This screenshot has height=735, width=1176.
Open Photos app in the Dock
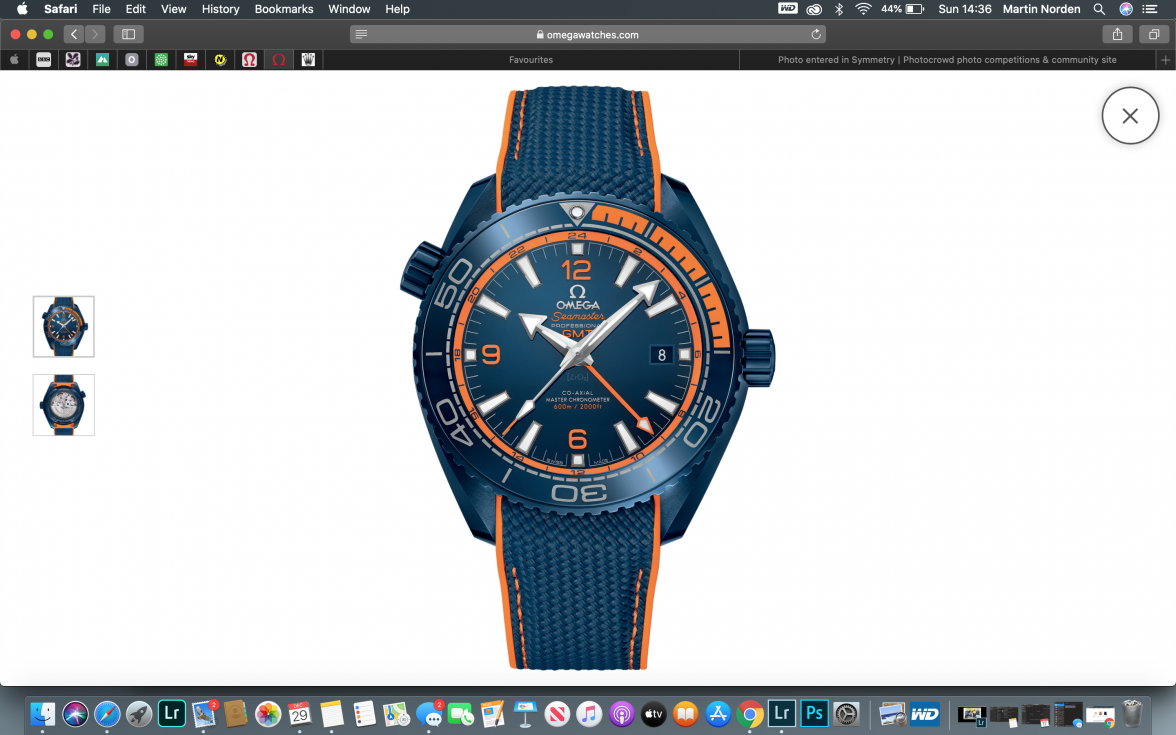point(268,713)
